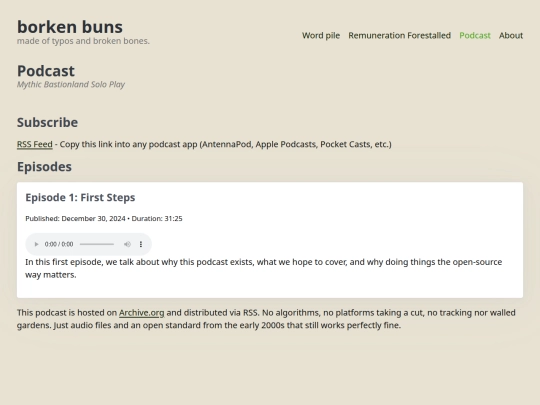This screenshot has width=540, height=405.
Task: Click the Mythic Bastionland Solo Play subtitle
Action: coord(71,84)
